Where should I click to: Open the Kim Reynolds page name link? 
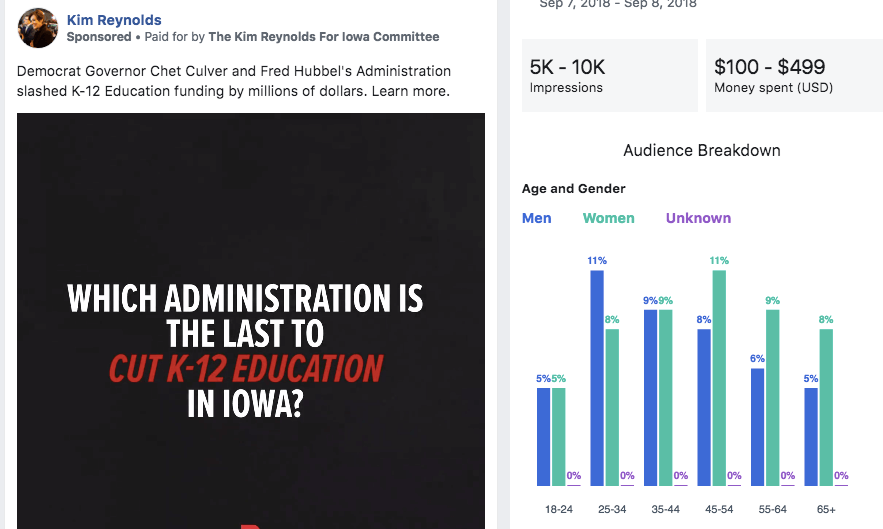tap(113, 20)
